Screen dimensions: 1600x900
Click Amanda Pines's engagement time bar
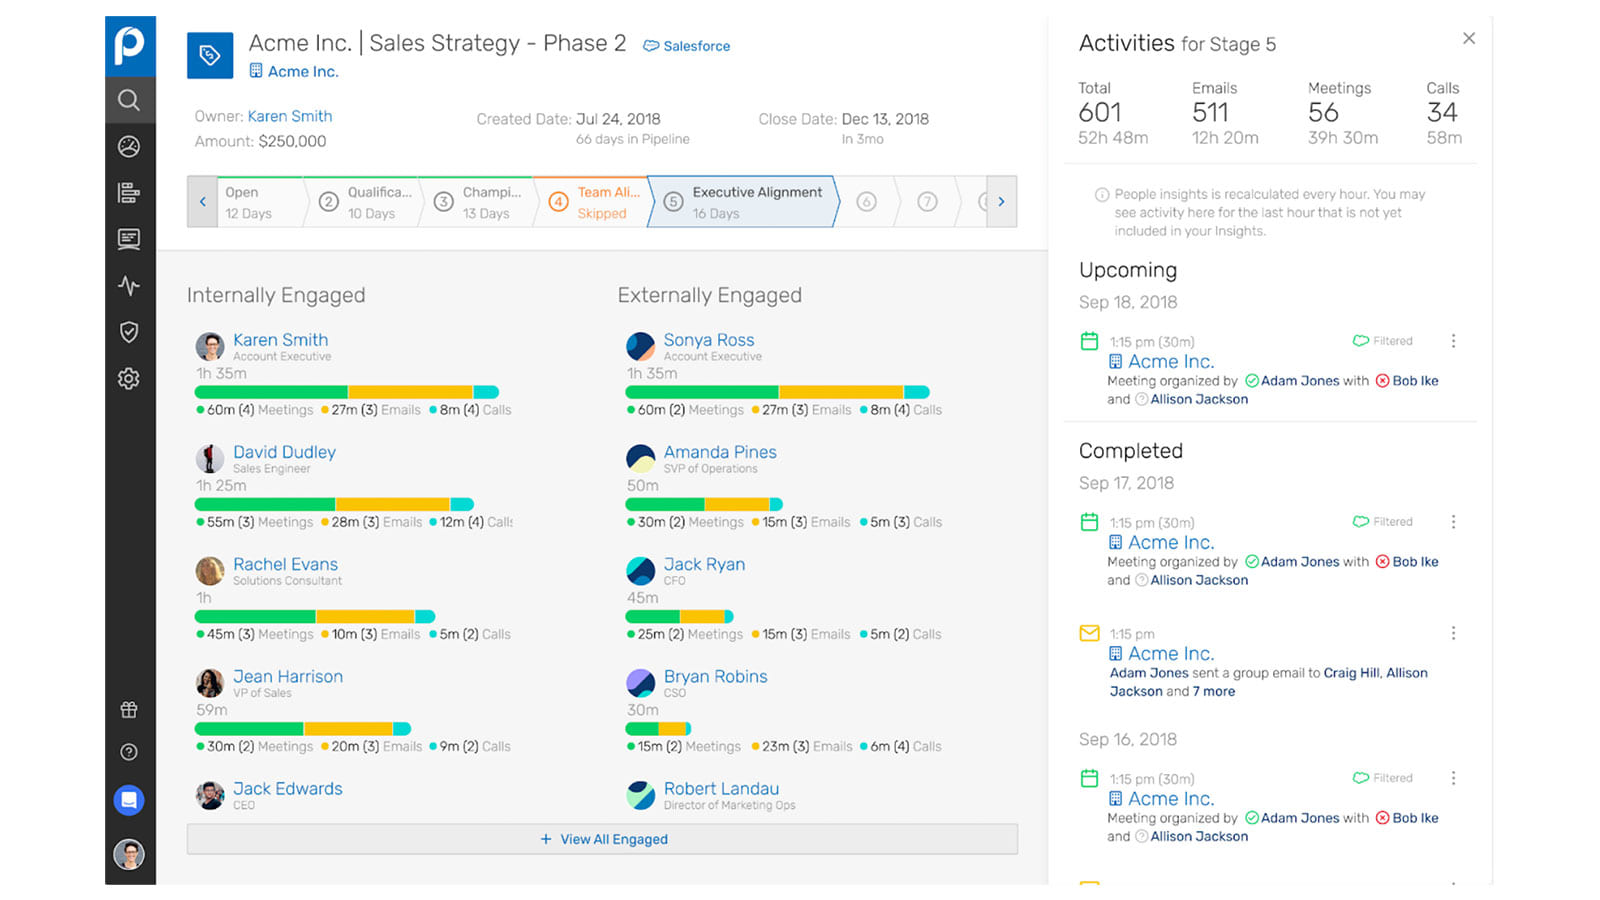tap(704, 504)
